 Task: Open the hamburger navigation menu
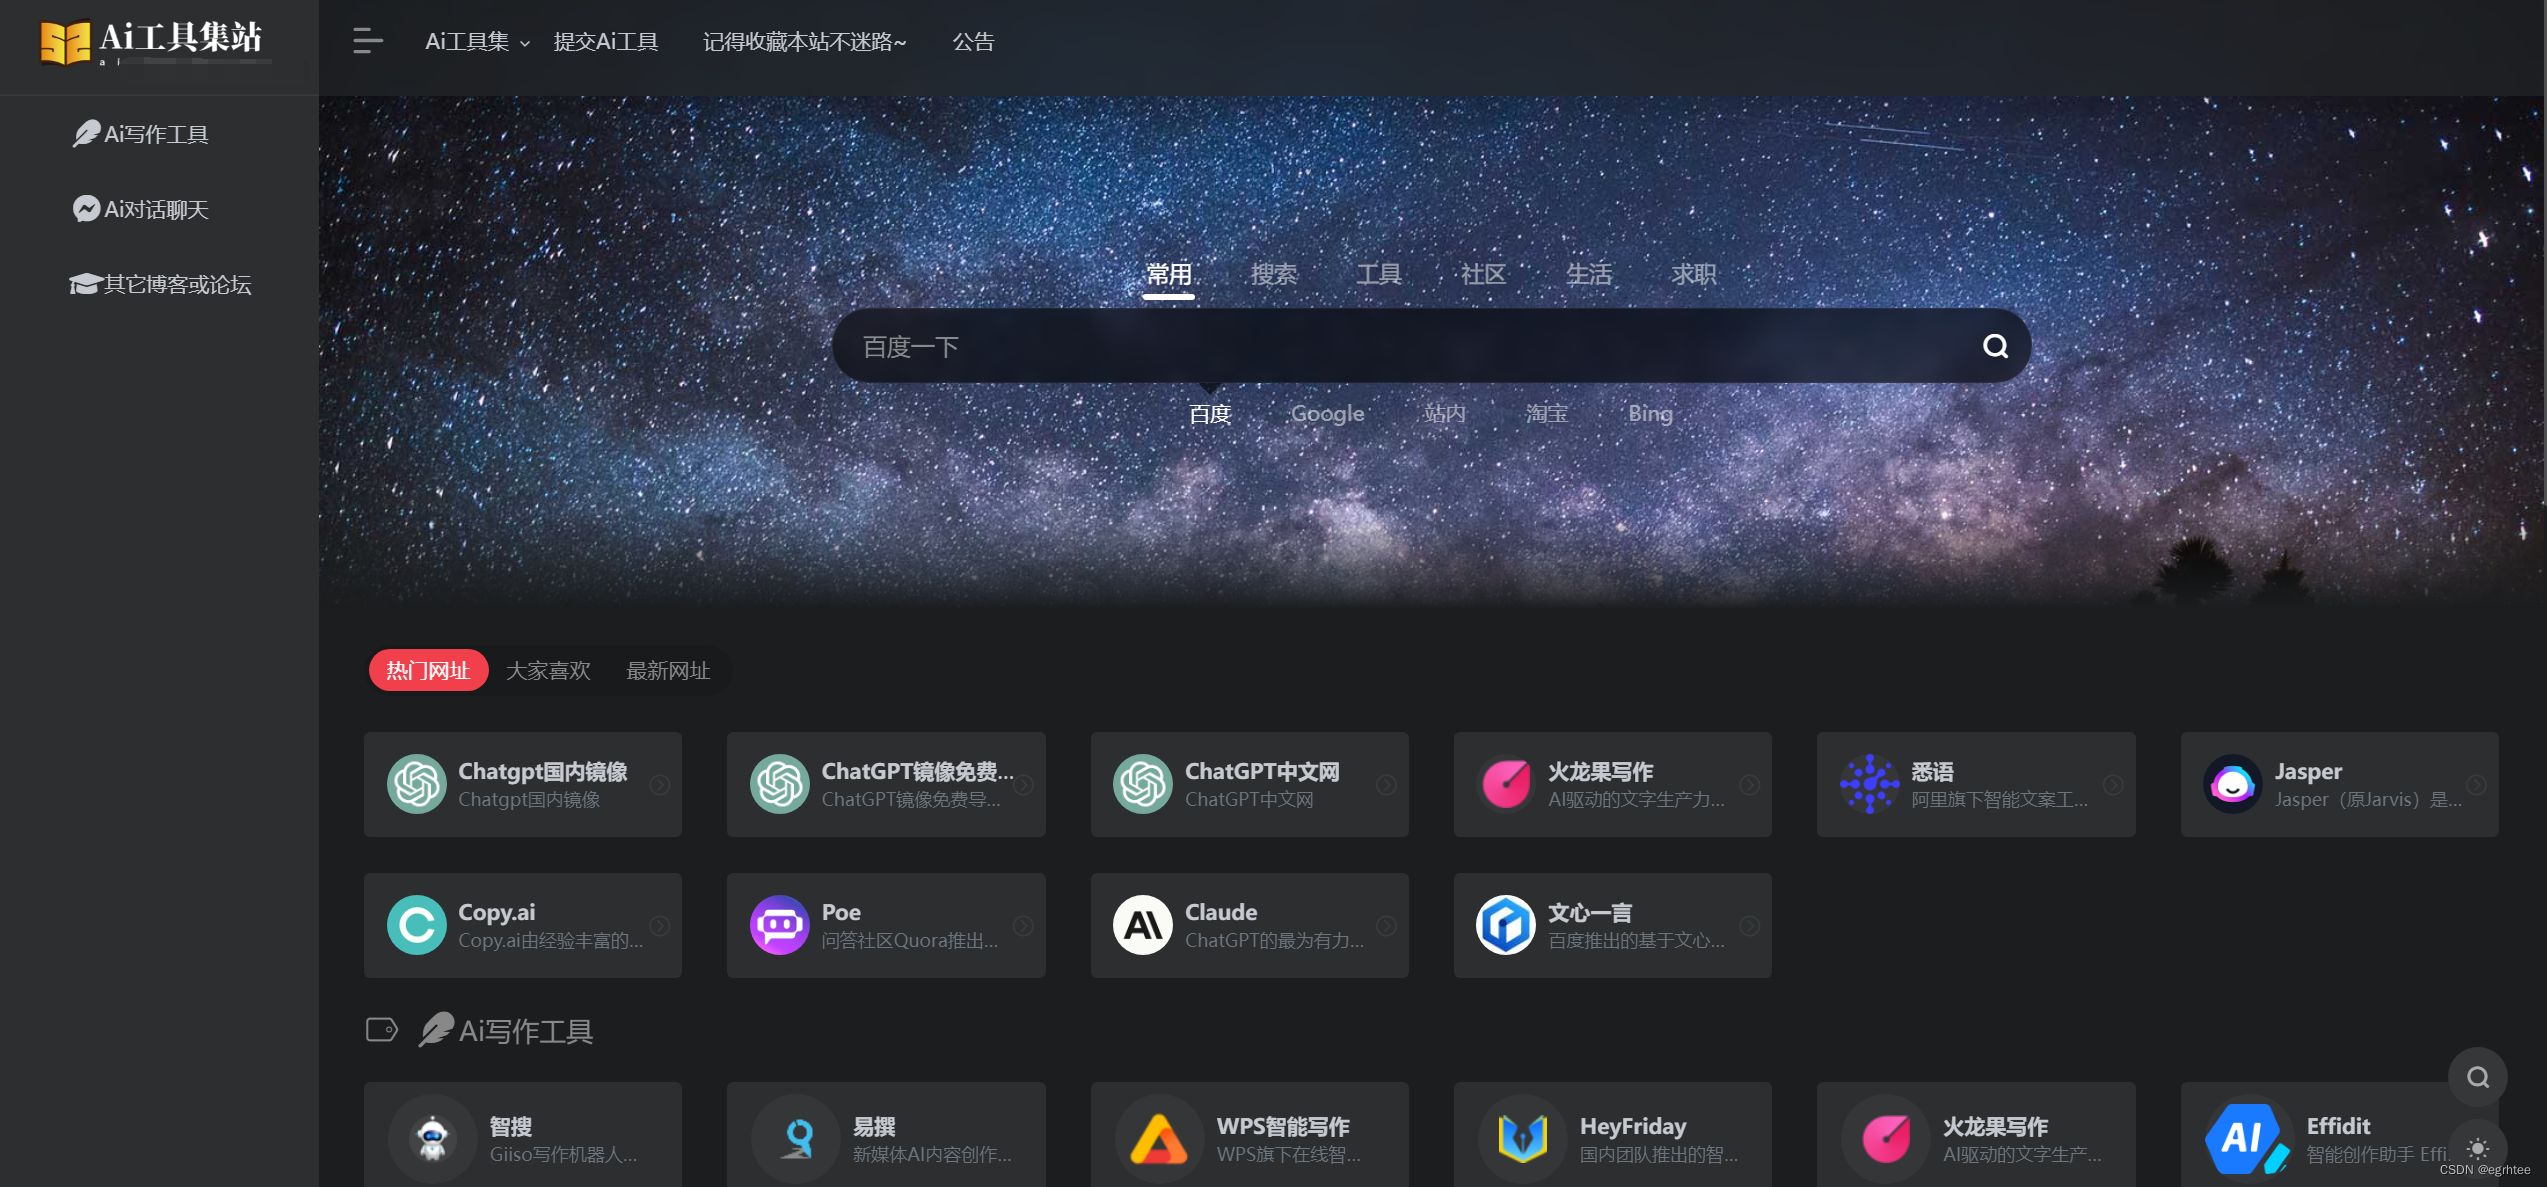tap(367, 41)
